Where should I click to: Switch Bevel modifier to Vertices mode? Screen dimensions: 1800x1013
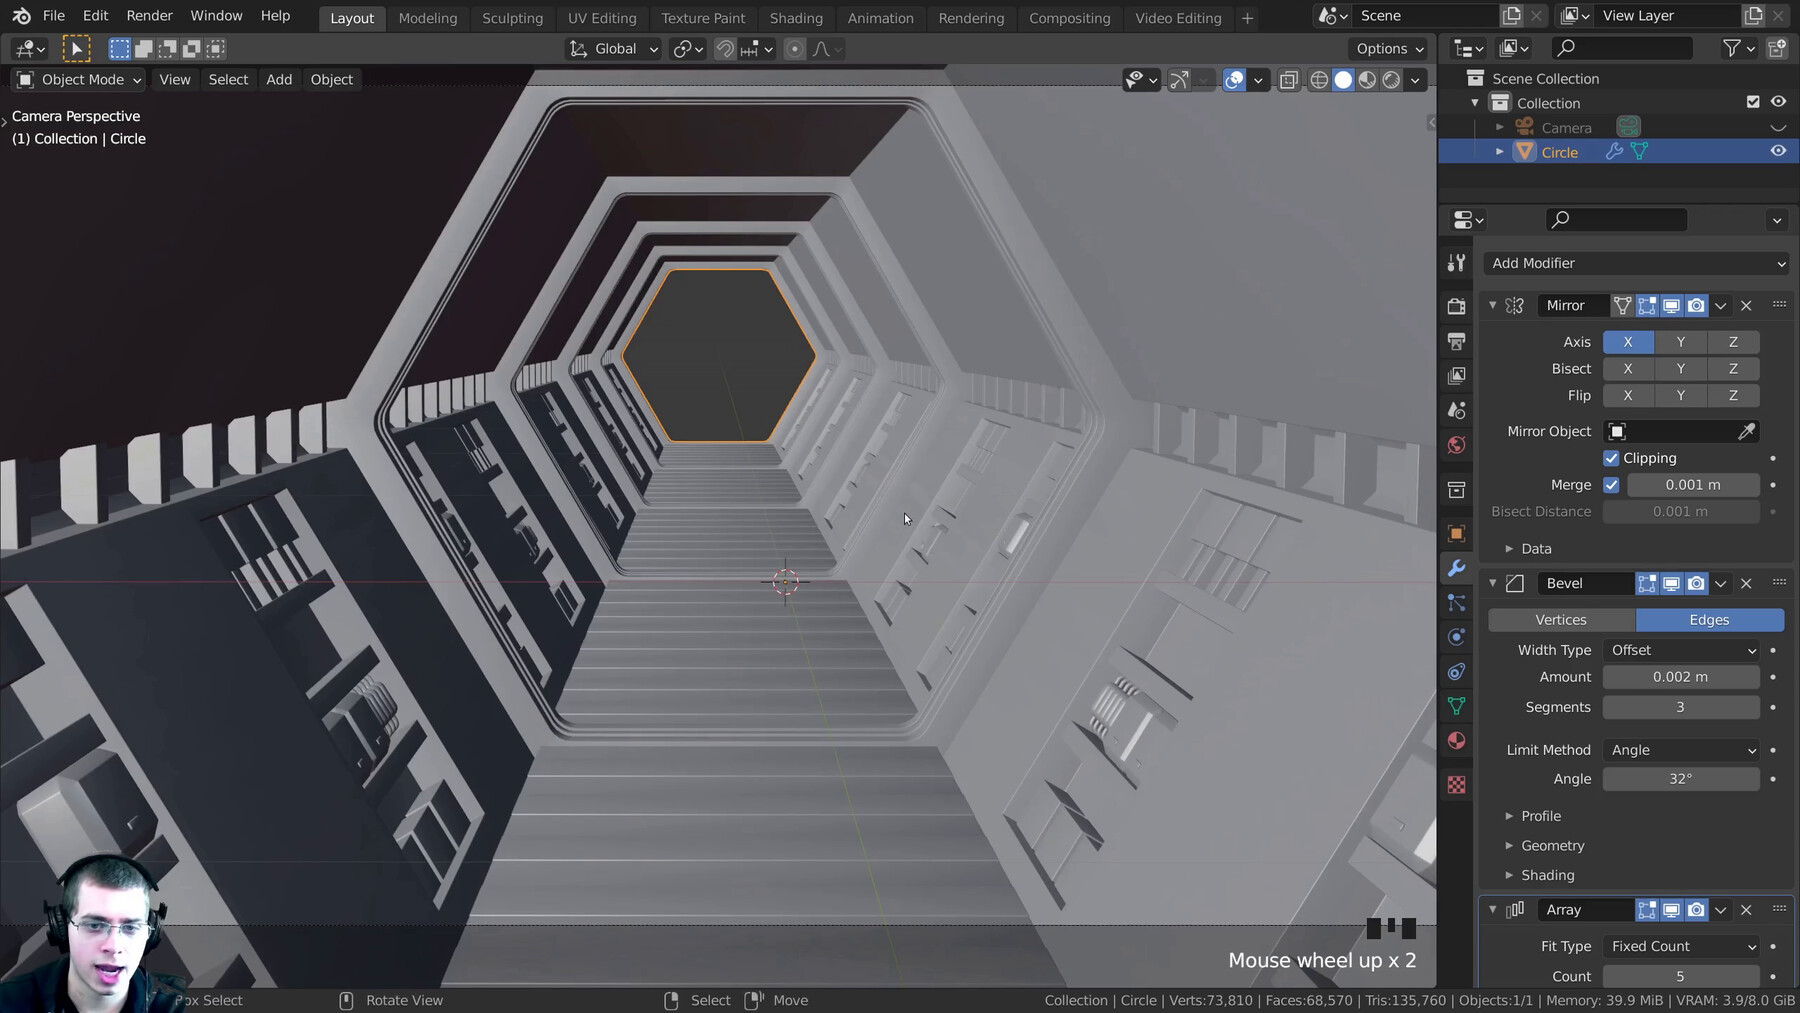[1561, 620]
